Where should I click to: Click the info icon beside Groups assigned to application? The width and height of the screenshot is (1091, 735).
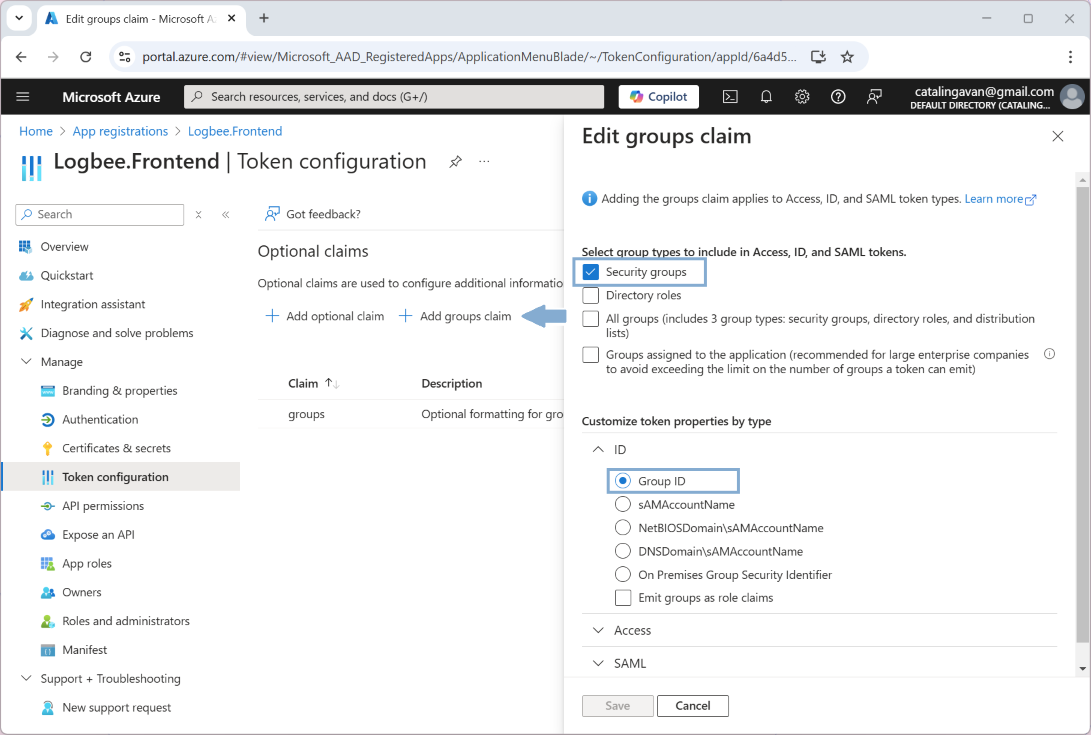(1049, 354)
